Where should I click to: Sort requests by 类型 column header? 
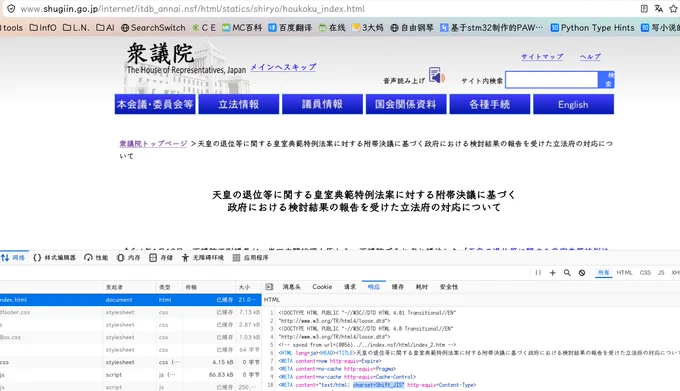coord(169,287)
